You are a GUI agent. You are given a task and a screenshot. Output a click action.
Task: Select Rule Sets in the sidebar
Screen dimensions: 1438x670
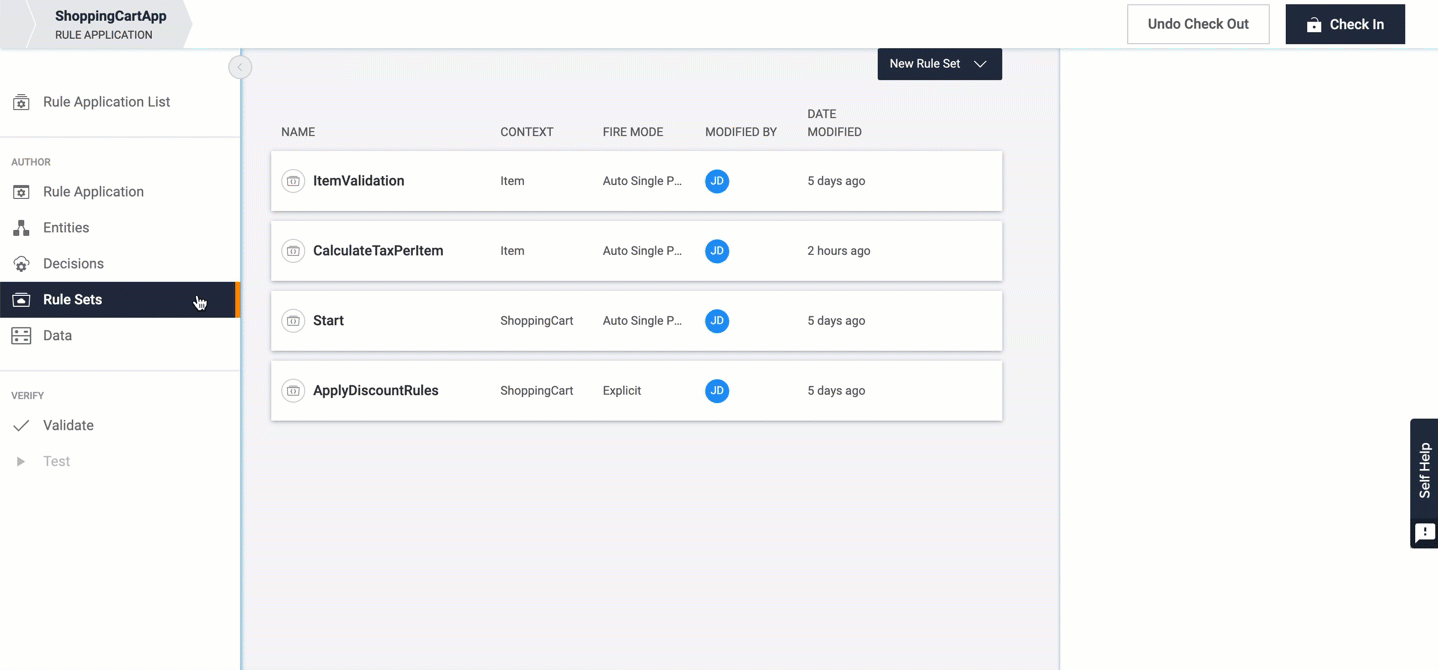coord(119,300)
